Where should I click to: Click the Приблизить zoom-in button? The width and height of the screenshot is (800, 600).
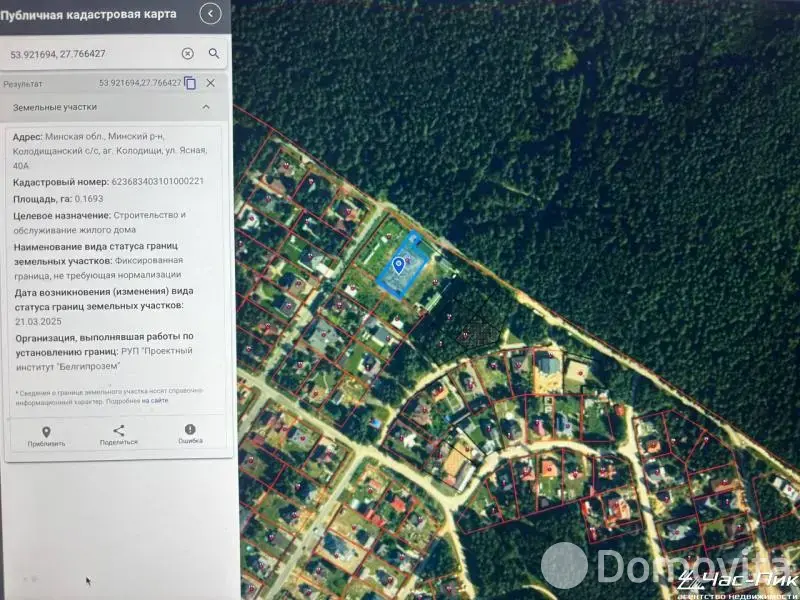coord(46,437)
